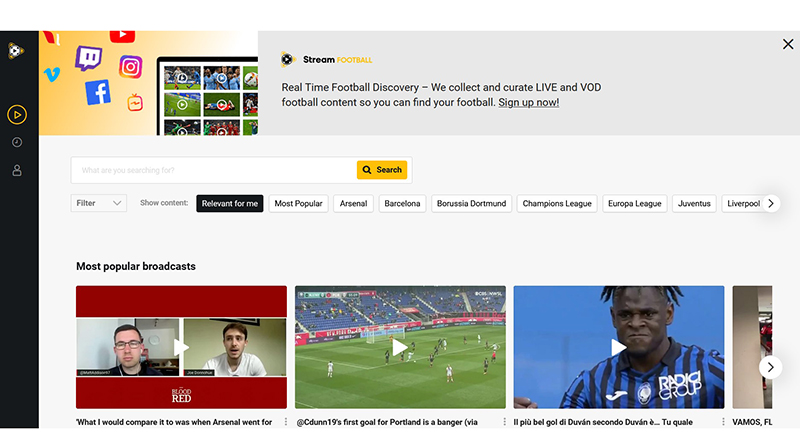The image size is (800, 445).
Task: Show more filter chips with right arrow
Action: pos(771,204)
